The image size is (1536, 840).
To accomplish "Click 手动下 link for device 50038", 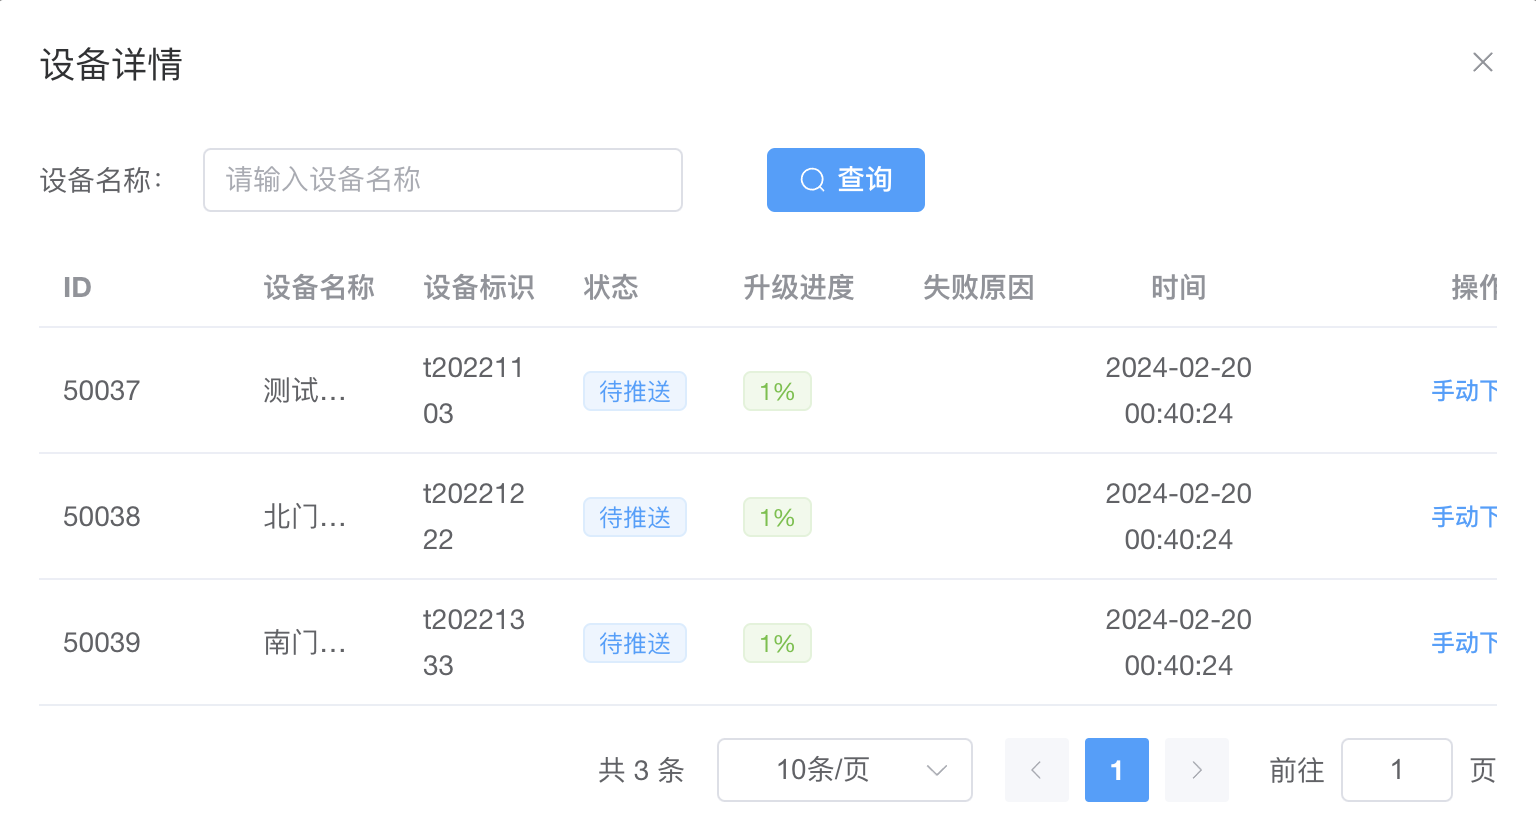I will [1465, 517].
